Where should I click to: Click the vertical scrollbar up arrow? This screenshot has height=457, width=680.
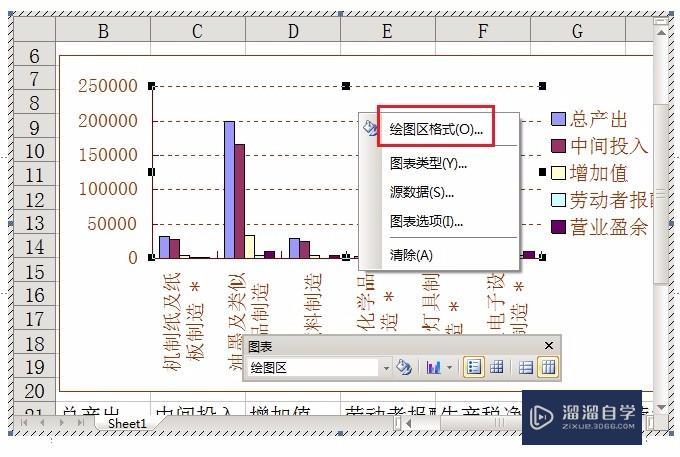(660, 32)
